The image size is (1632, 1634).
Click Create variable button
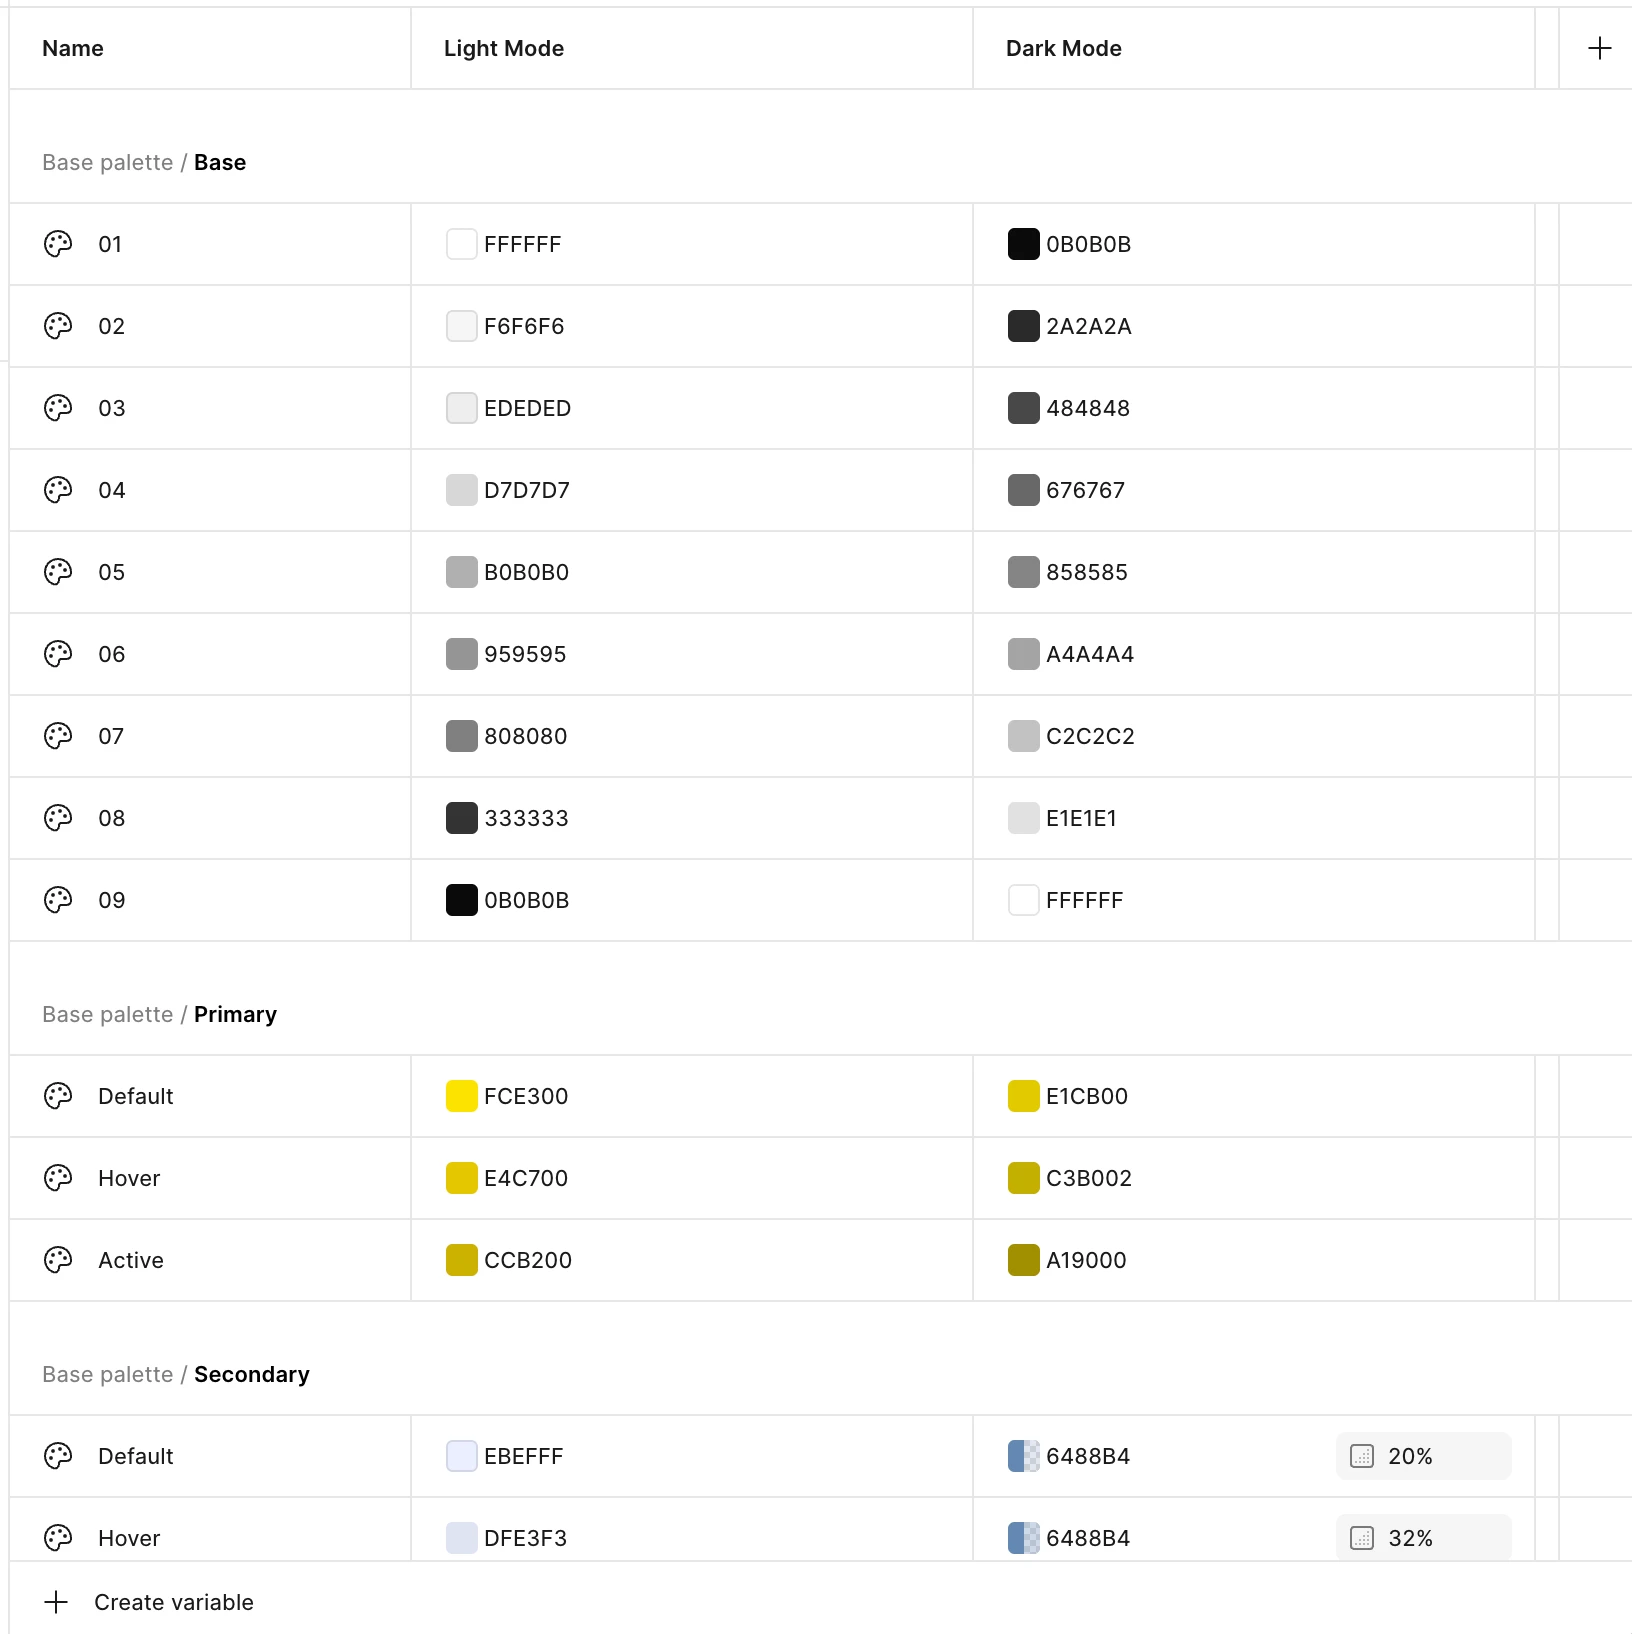pos(149,1602)
